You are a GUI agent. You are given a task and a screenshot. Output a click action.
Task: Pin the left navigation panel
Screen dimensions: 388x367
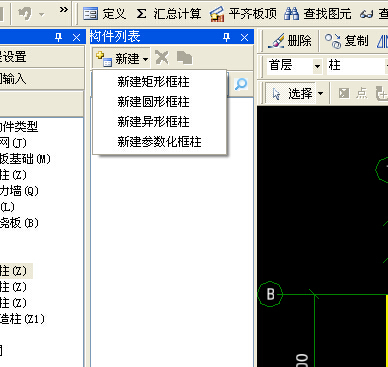[x=59, y=37]
